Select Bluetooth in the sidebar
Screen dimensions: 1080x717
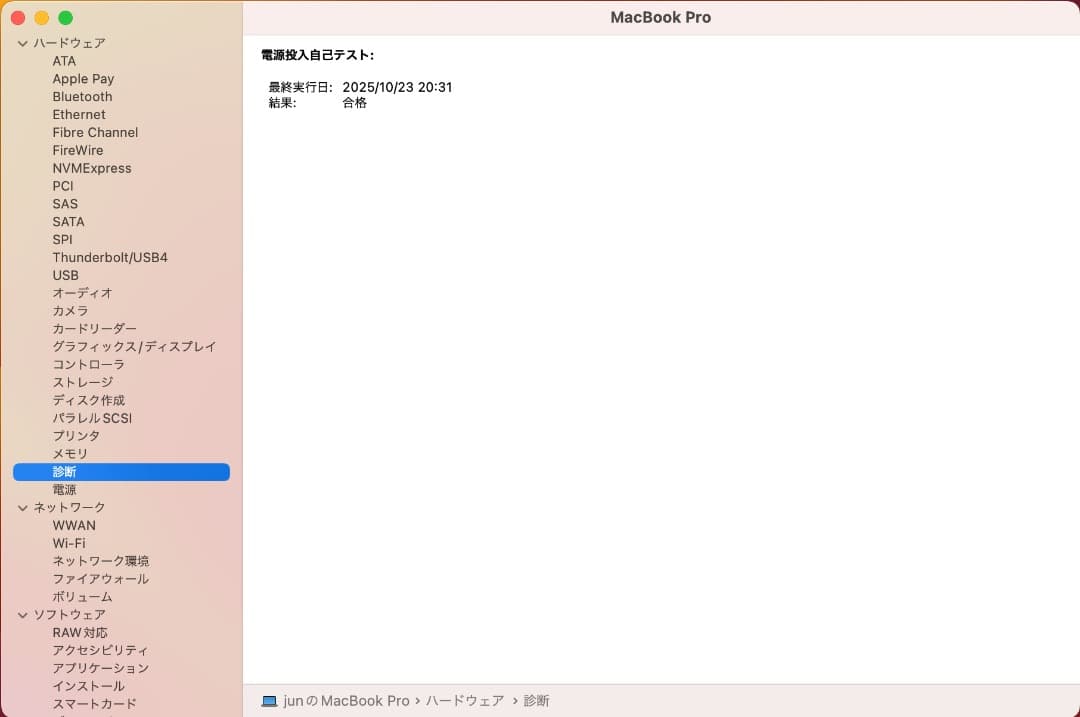coord(82,96)
